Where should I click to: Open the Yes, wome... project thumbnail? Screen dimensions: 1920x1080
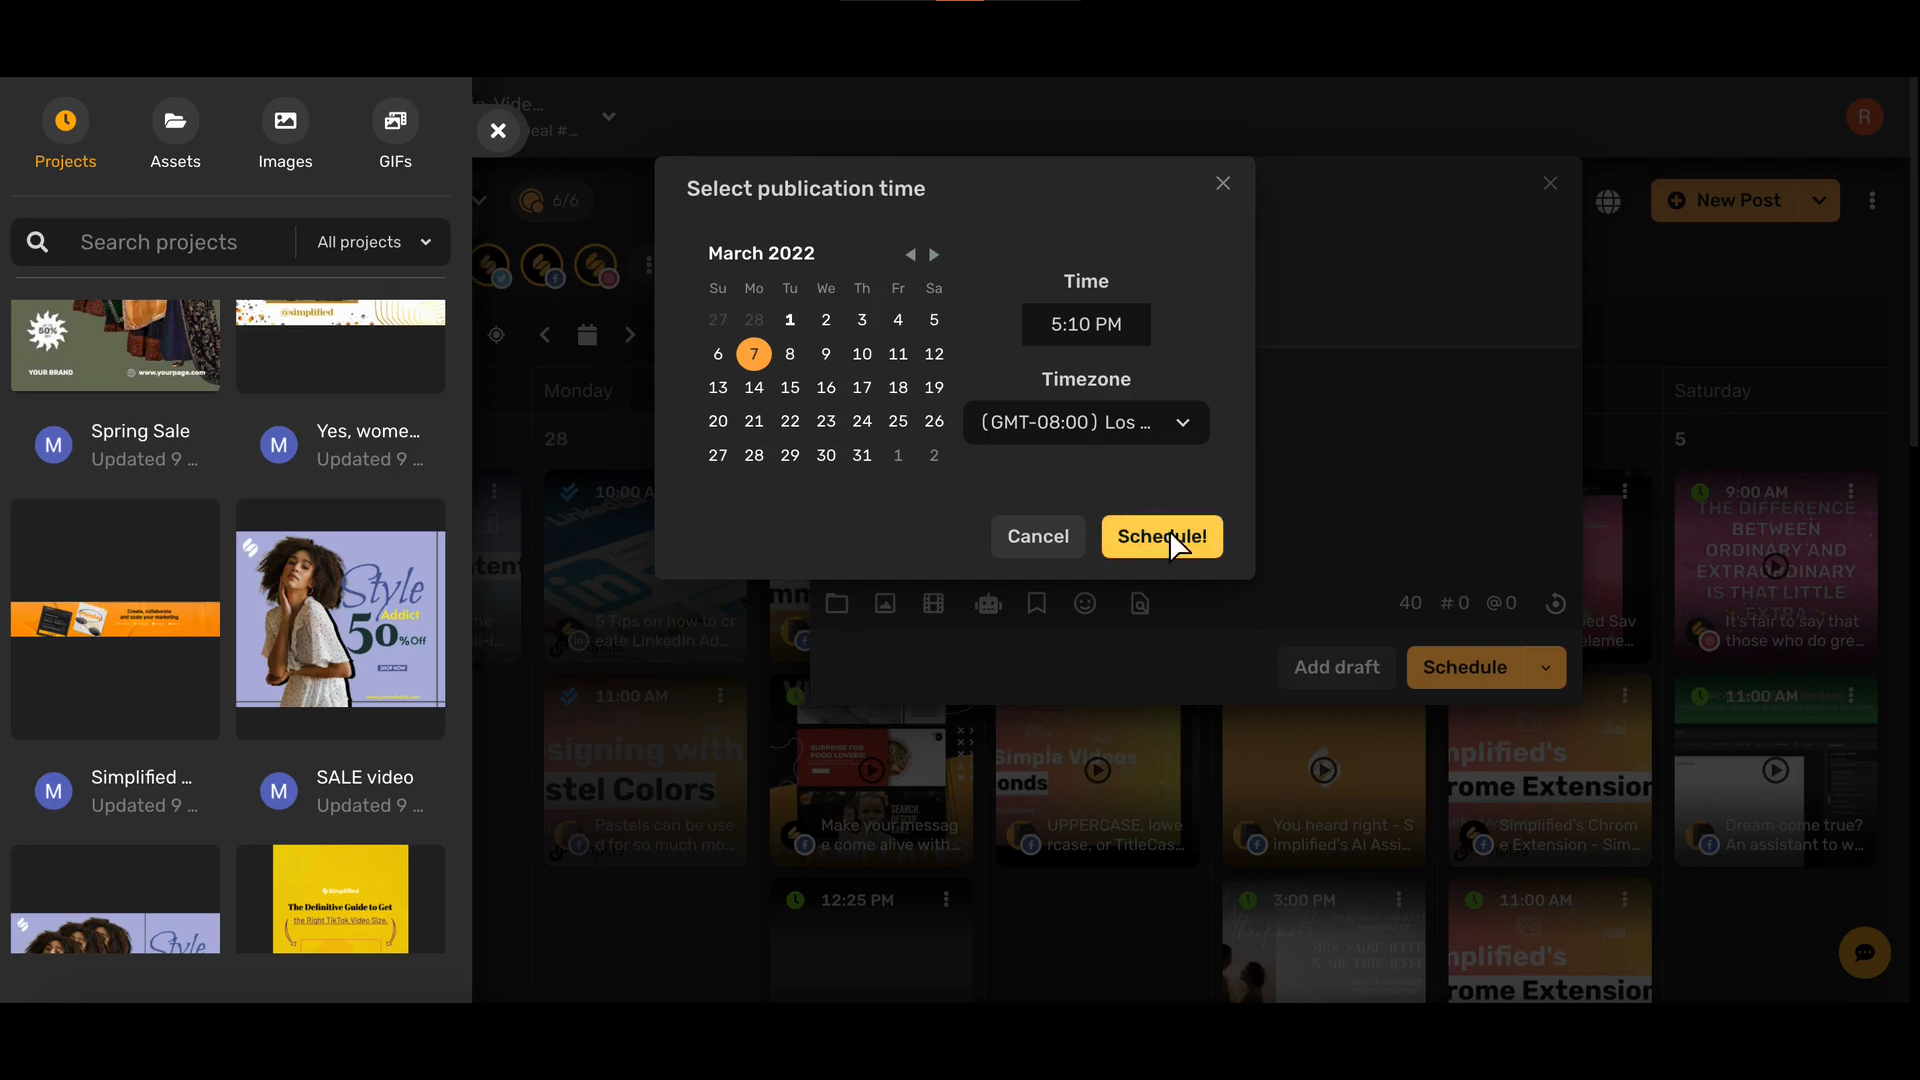click(x=340, y=346)
